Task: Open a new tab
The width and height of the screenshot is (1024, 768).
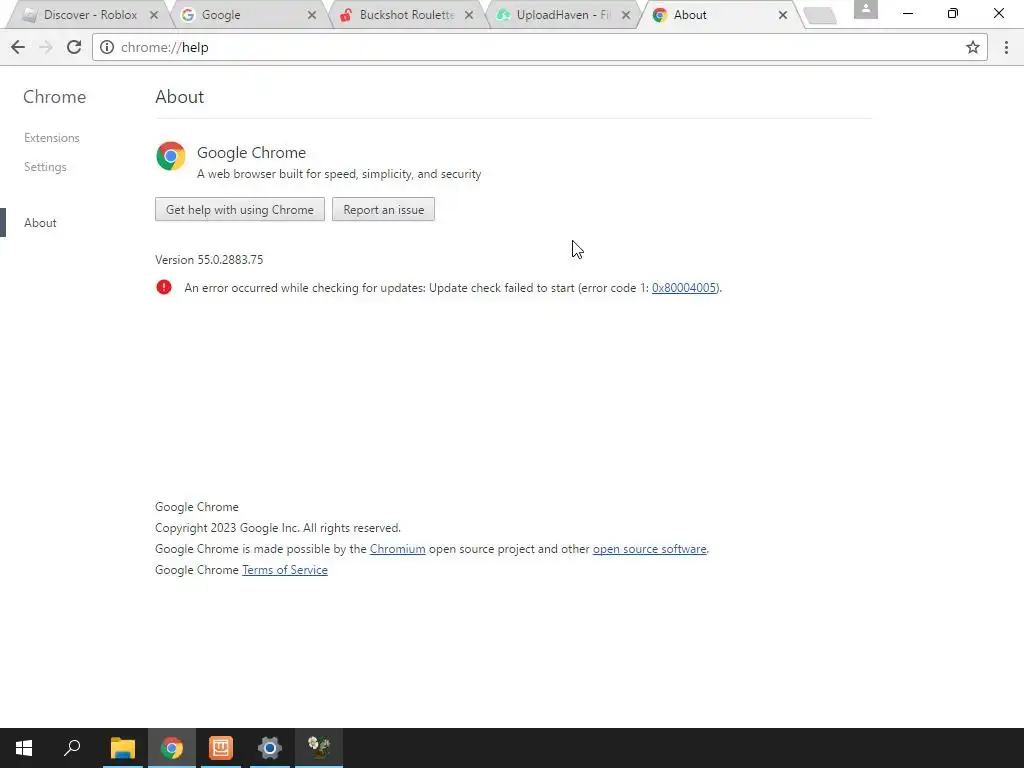Action: tap(820, 16)
